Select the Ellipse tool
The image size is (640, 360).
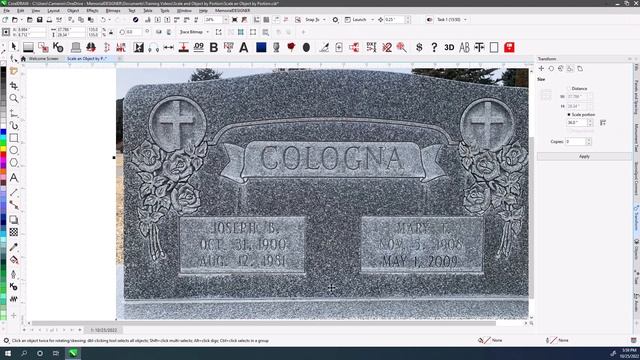coord(14,150)
